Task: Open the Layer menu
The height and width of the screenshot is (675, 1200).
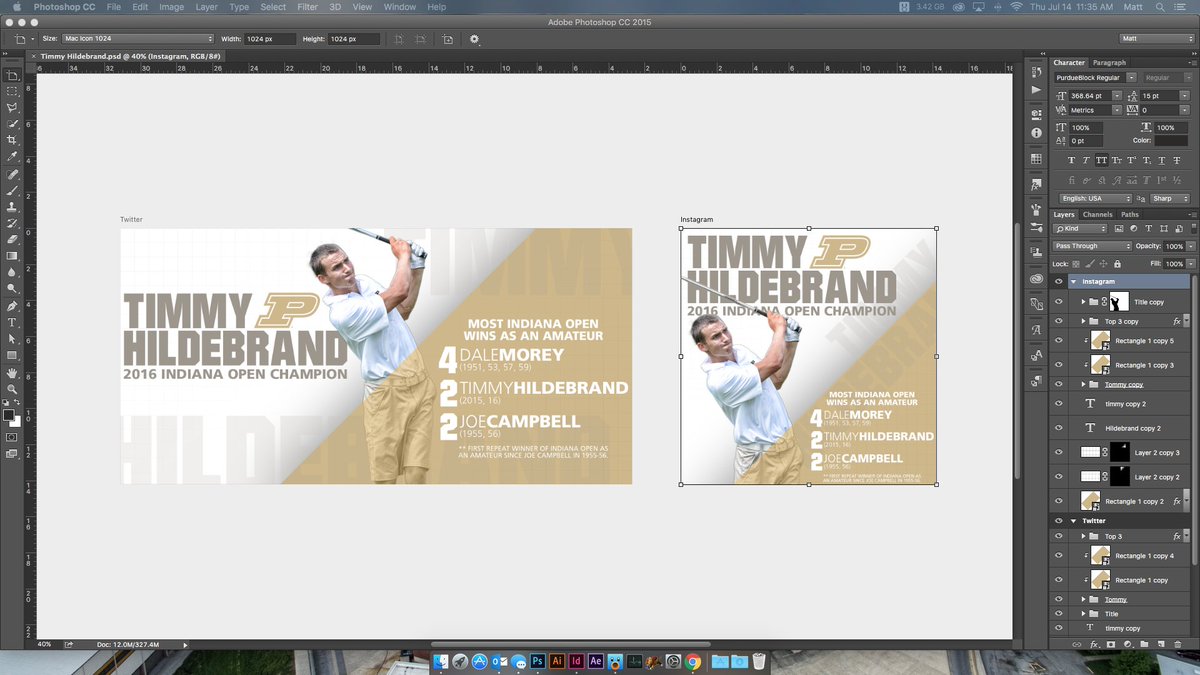Action: click(206, 7)
